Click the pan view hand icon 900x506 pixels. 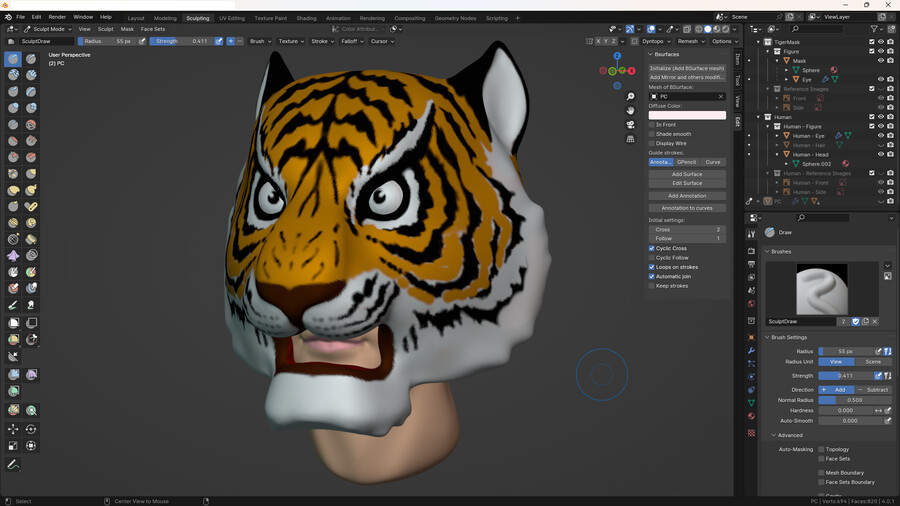tap(630, 111)
